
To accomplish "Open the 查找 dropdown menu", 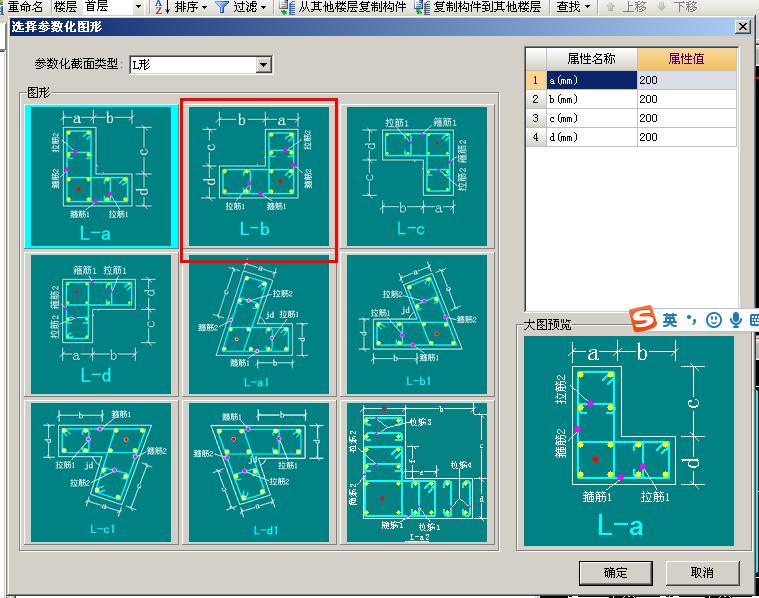I will [x=574, y=7].
